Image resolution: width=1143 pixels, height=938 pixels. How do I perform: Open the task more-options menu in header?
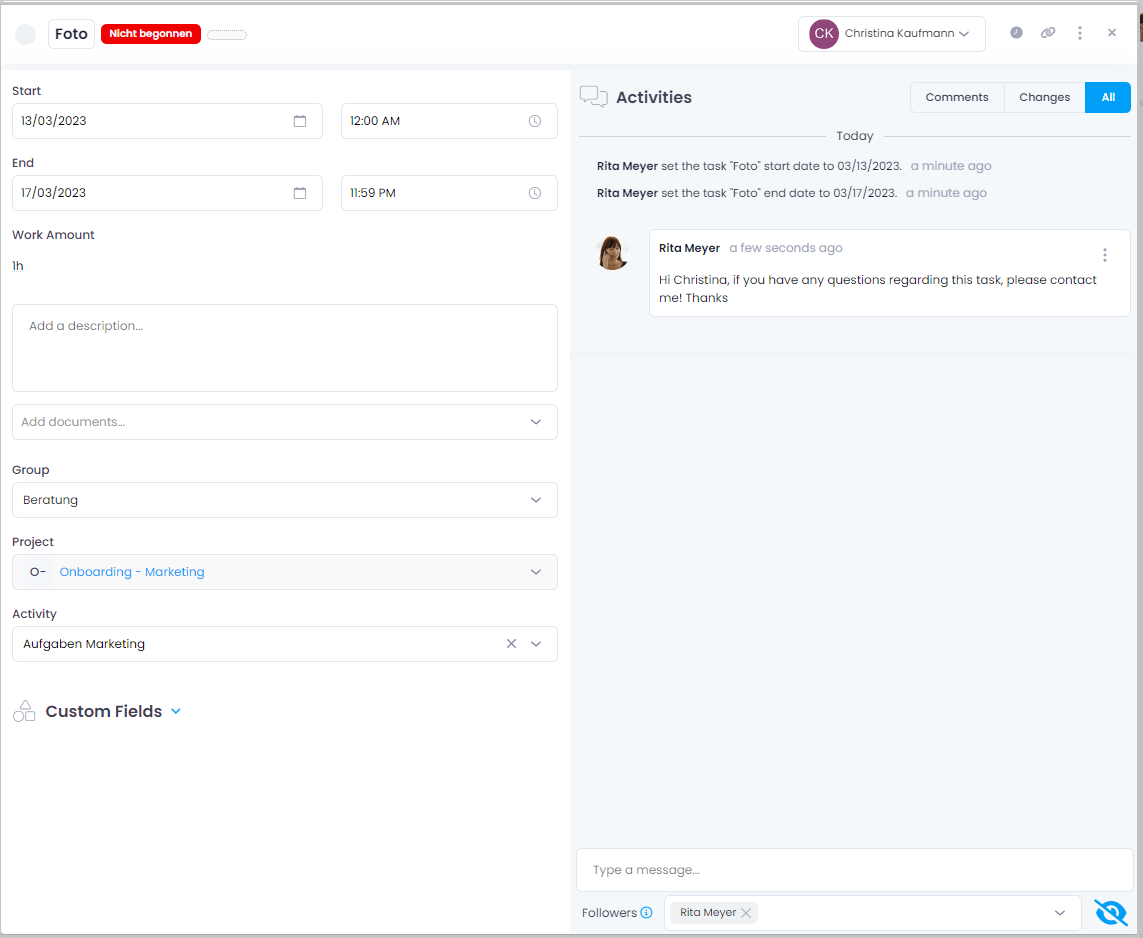click(1080, 33)
